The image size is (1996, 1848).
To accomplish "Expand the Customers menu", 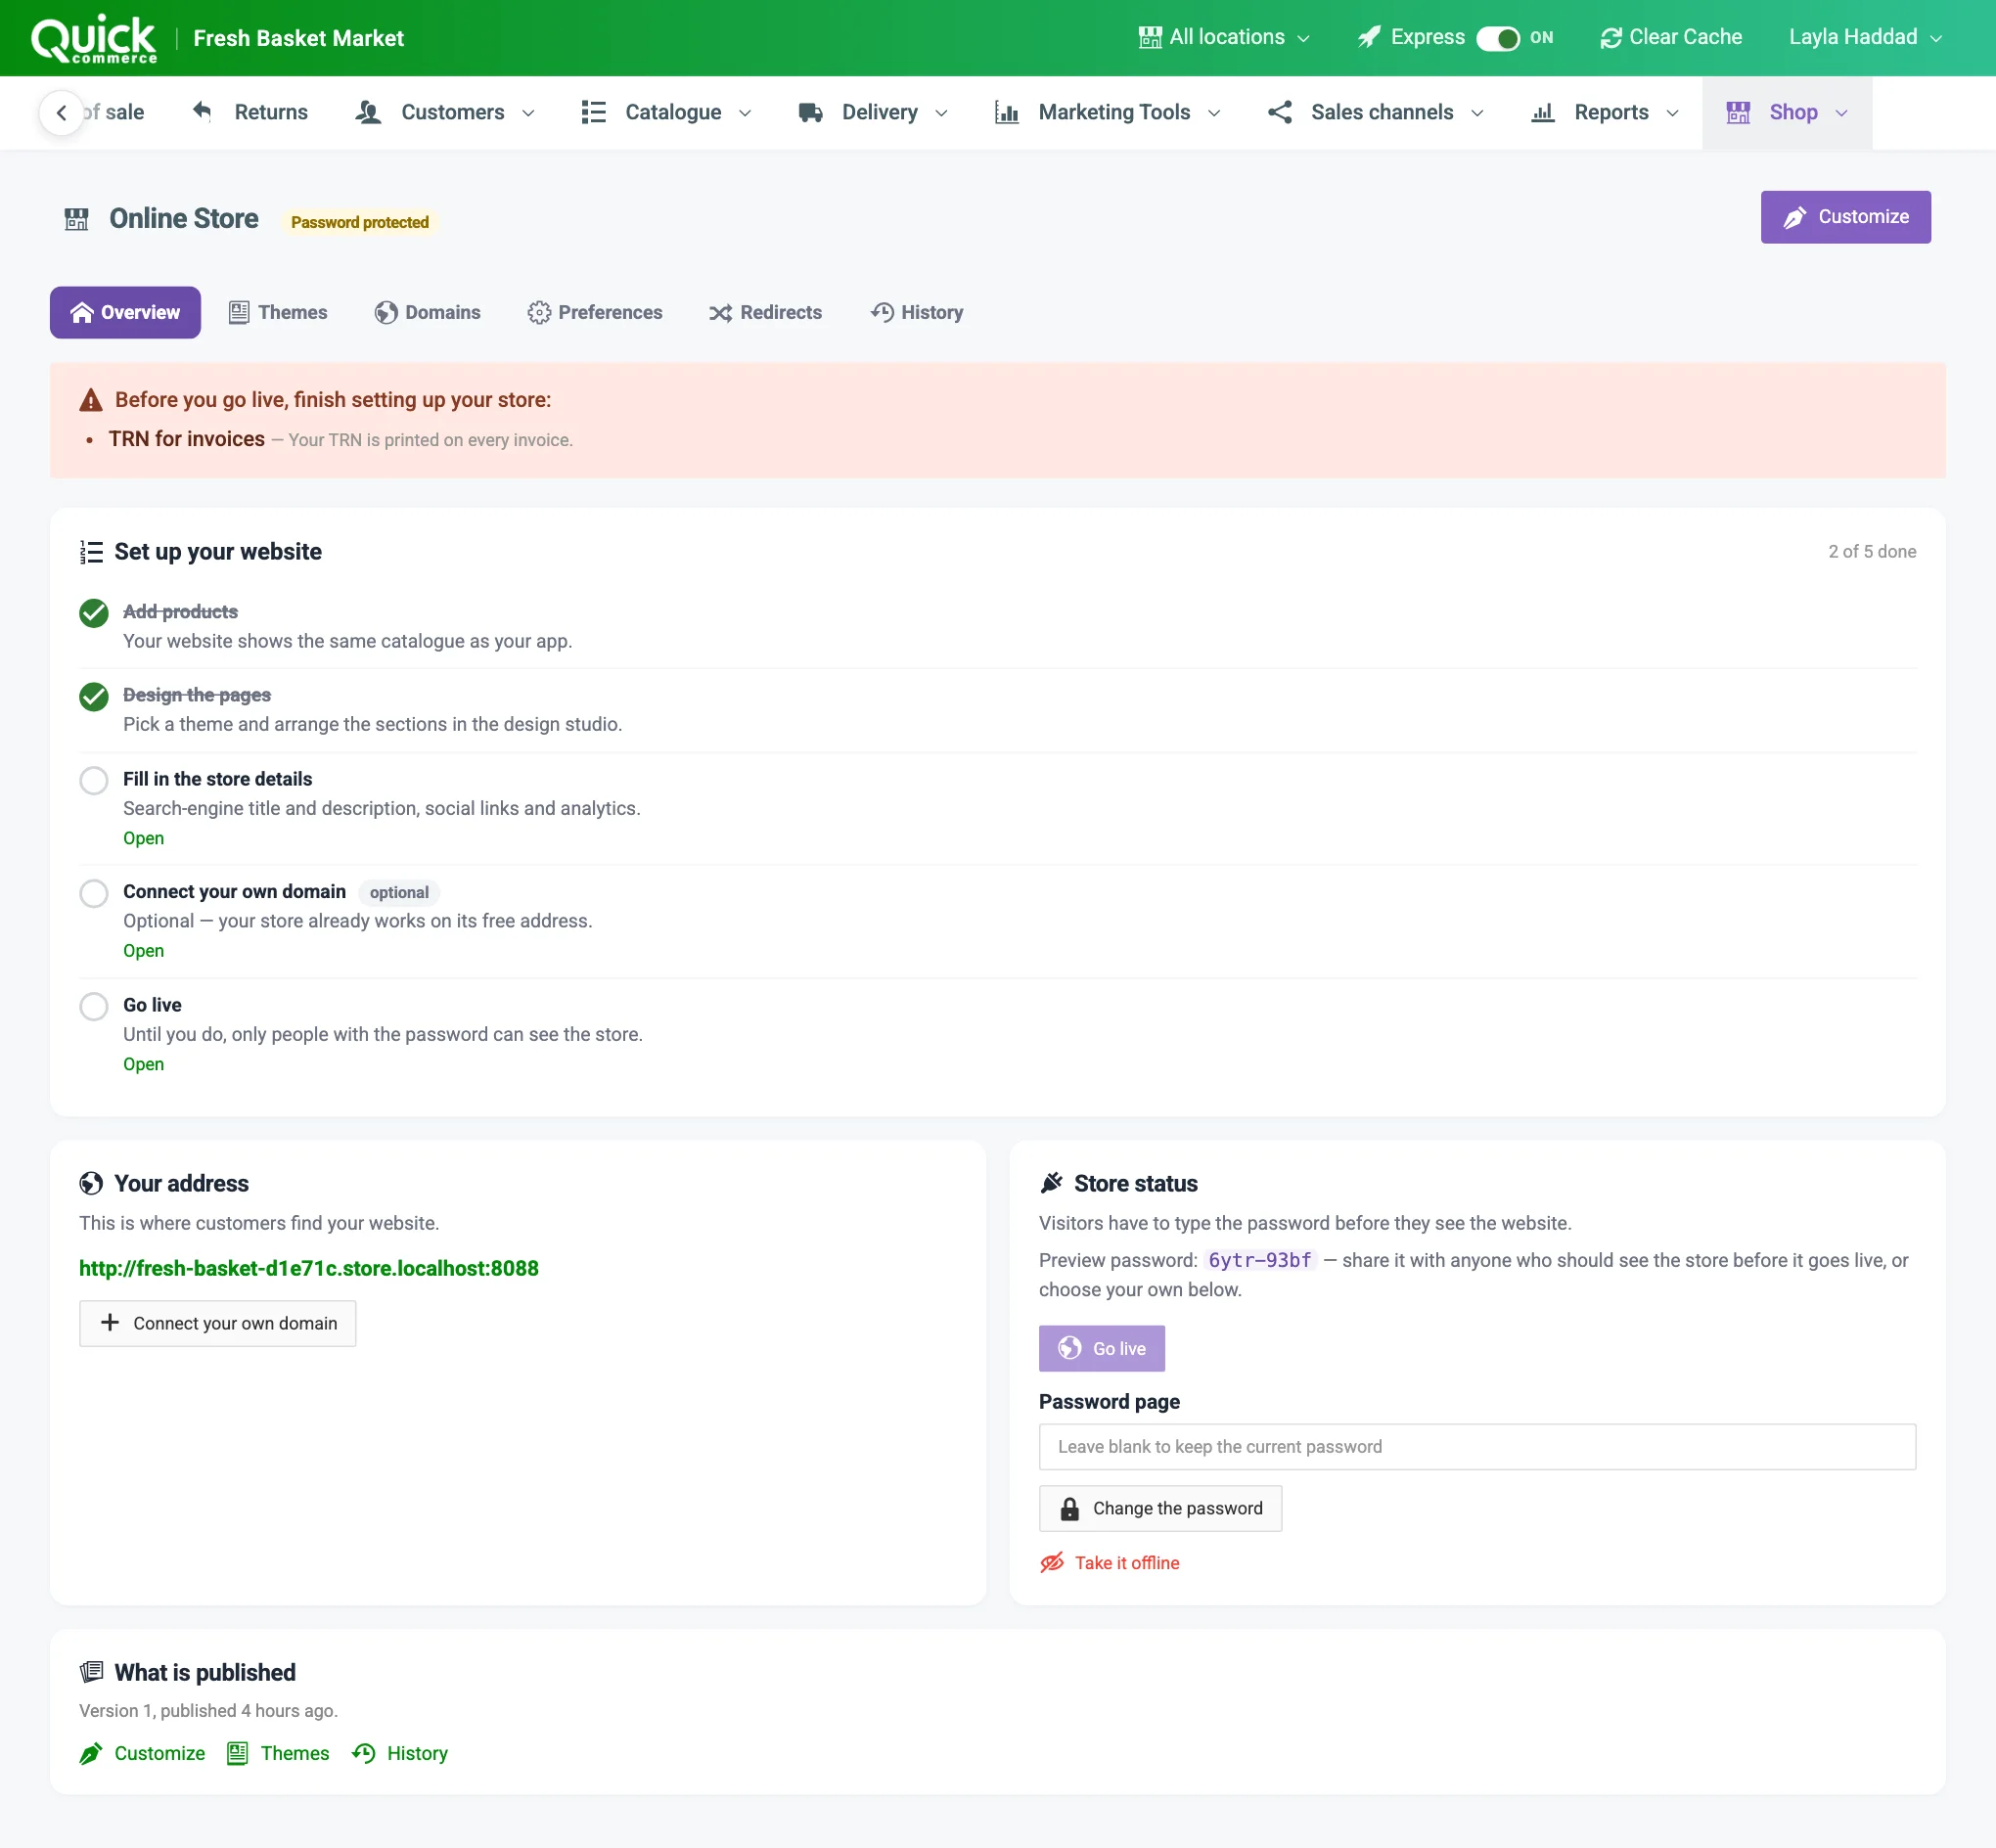I will (x=445, y=113).
